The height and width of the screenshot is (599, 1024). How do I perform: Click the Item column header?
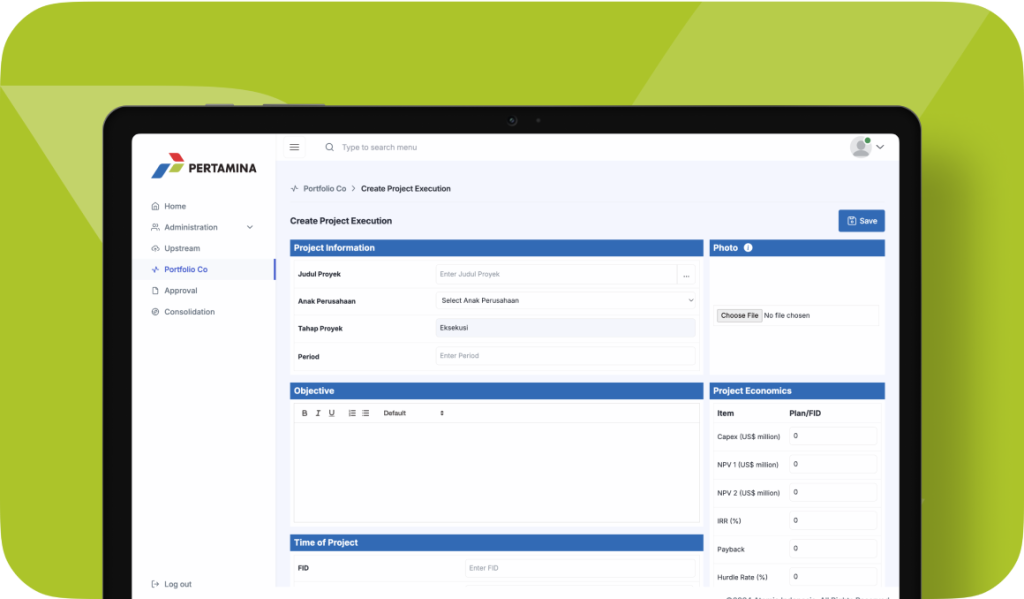click(726, 413)
